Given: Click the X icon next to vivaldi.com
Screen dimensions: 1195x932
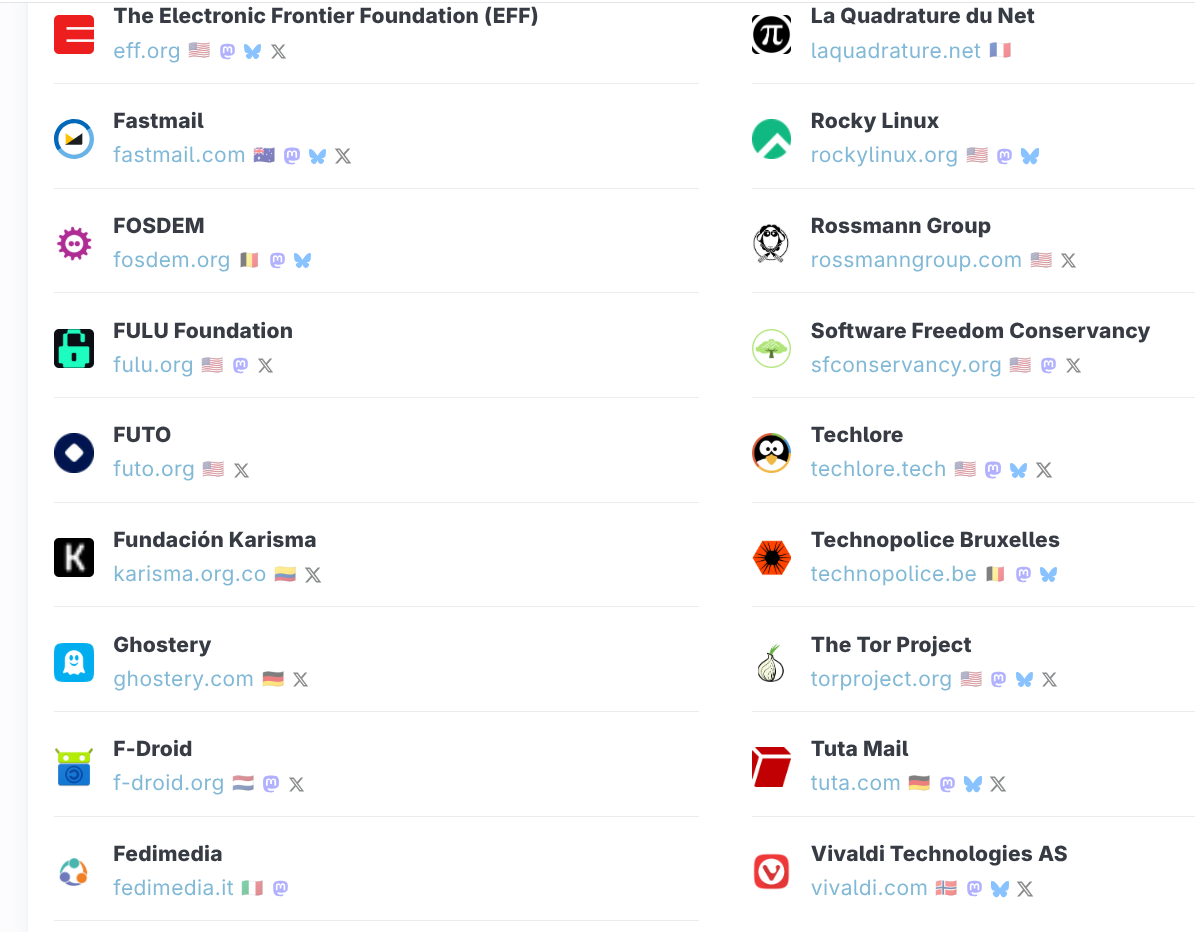Looking at the screenshot, I should coord(1025,888).
